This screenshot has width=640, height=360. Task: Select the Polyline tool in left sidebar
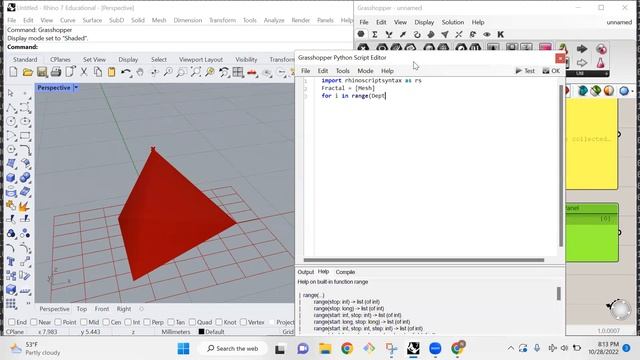click(x=11, y=108)
